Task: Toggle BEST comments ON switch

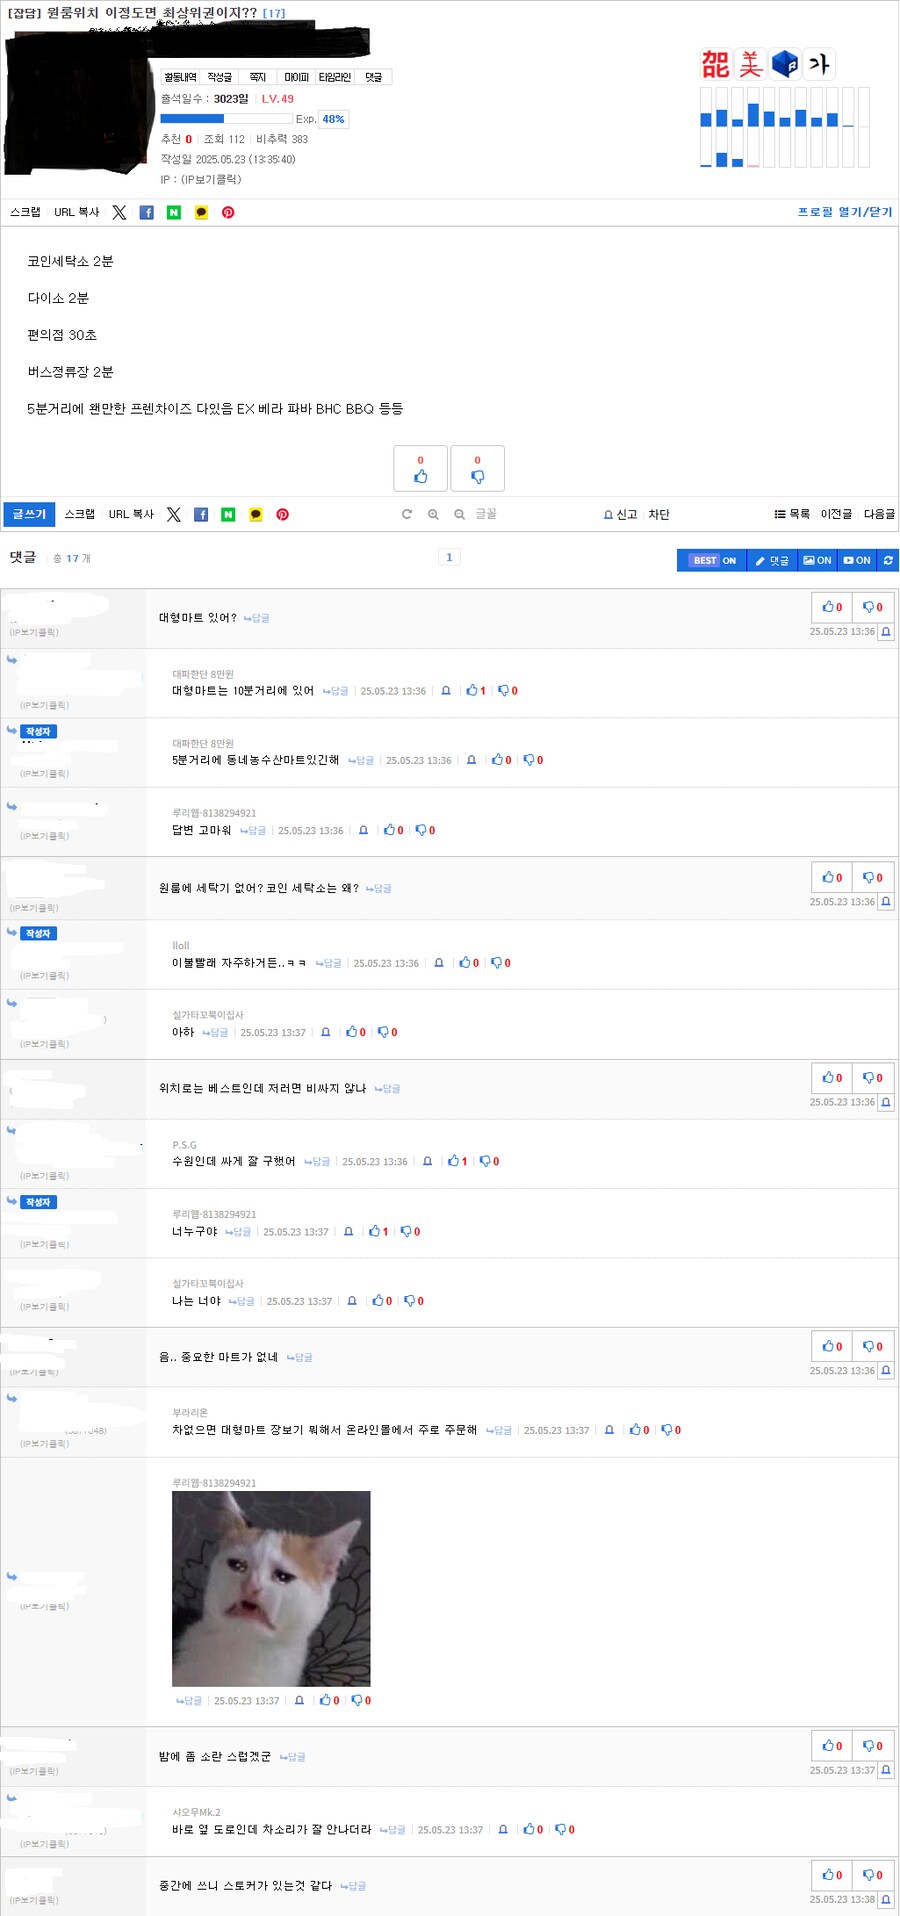Action: point(712,560)
